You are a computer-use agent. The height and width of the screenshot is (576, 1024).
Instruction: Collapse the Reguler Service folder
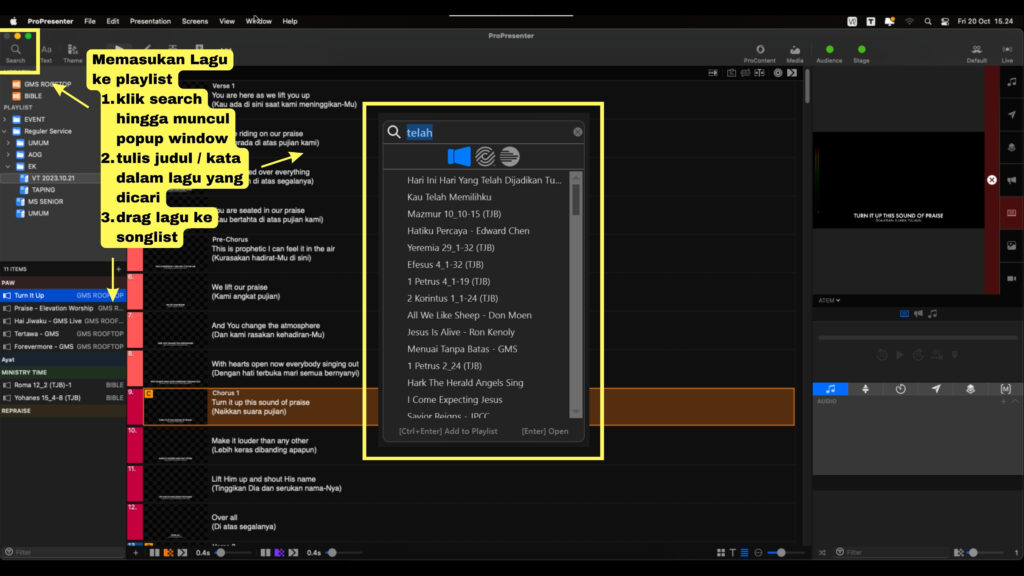[5, 131]
